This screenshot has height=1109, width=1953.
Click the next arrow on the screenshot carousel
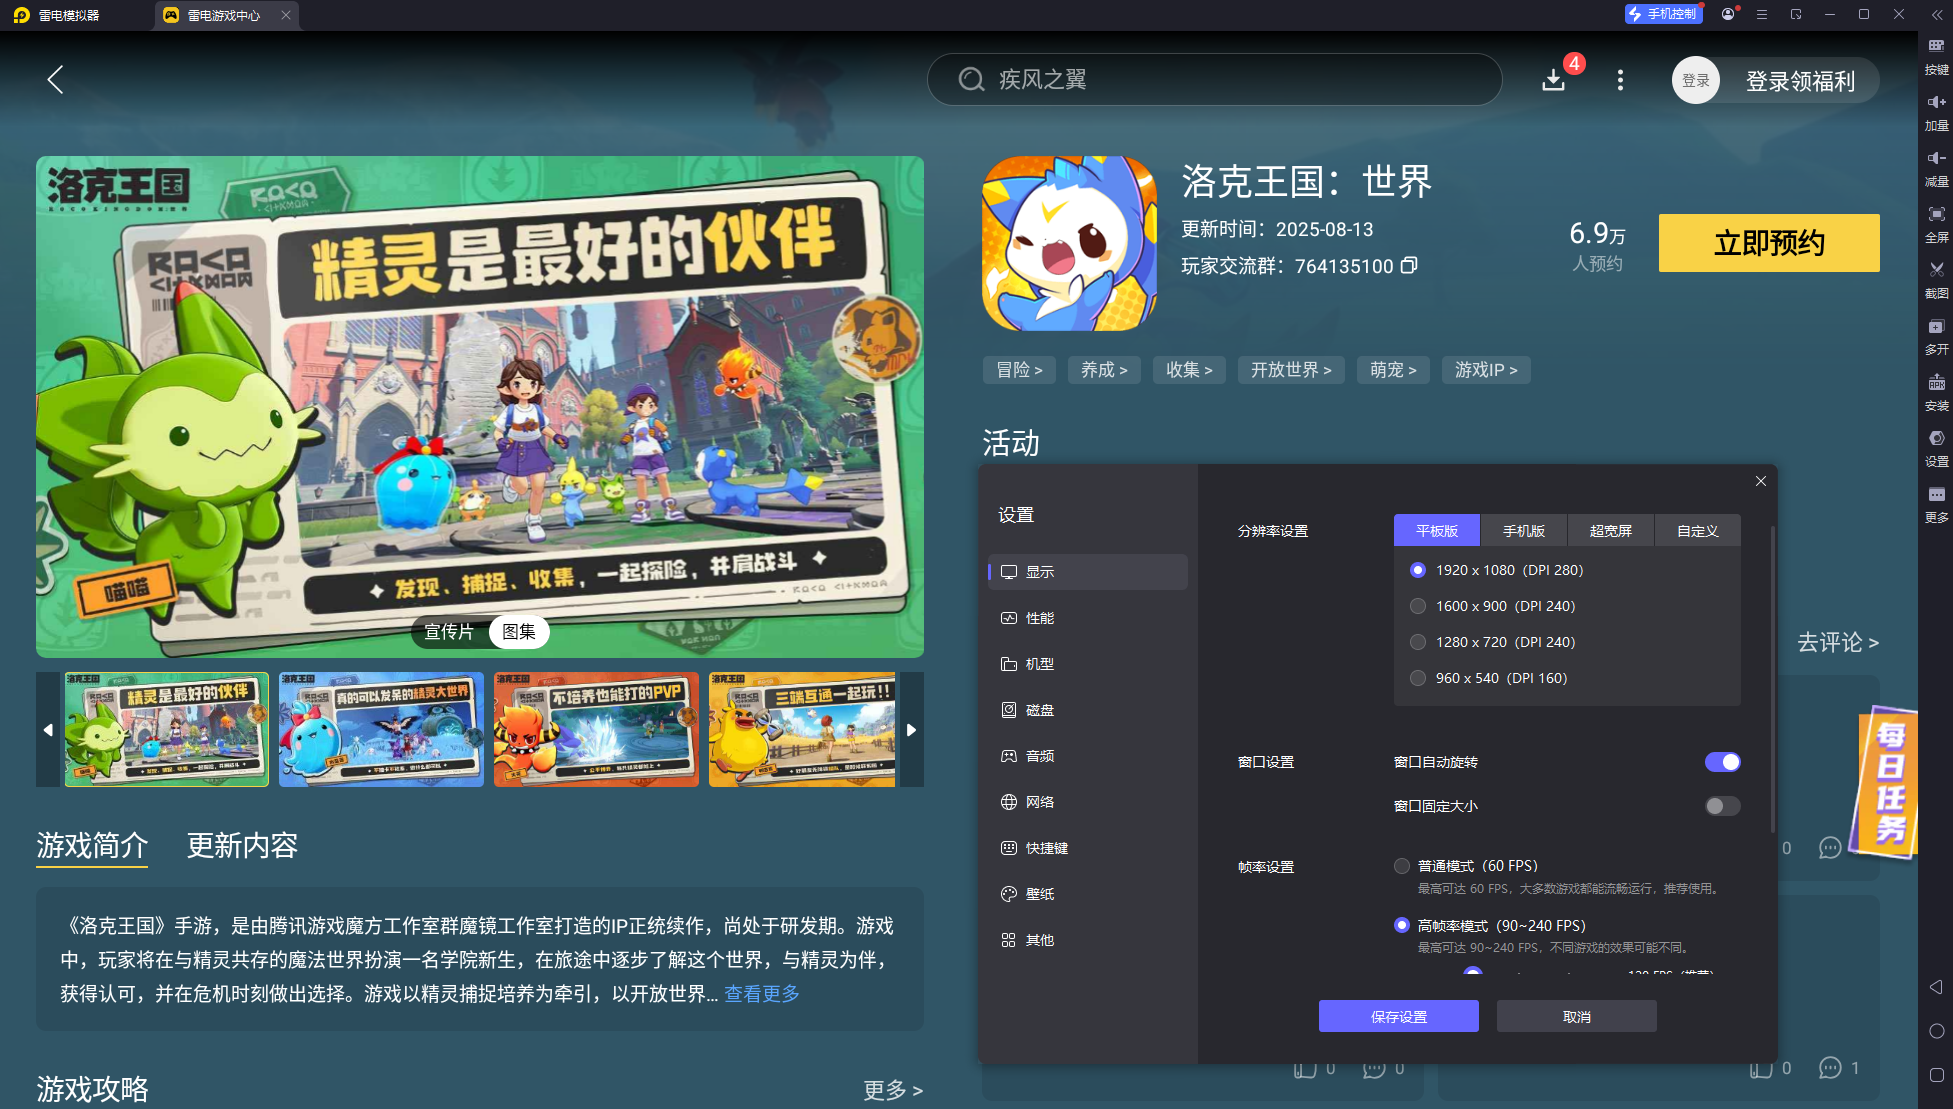(911, 730)
